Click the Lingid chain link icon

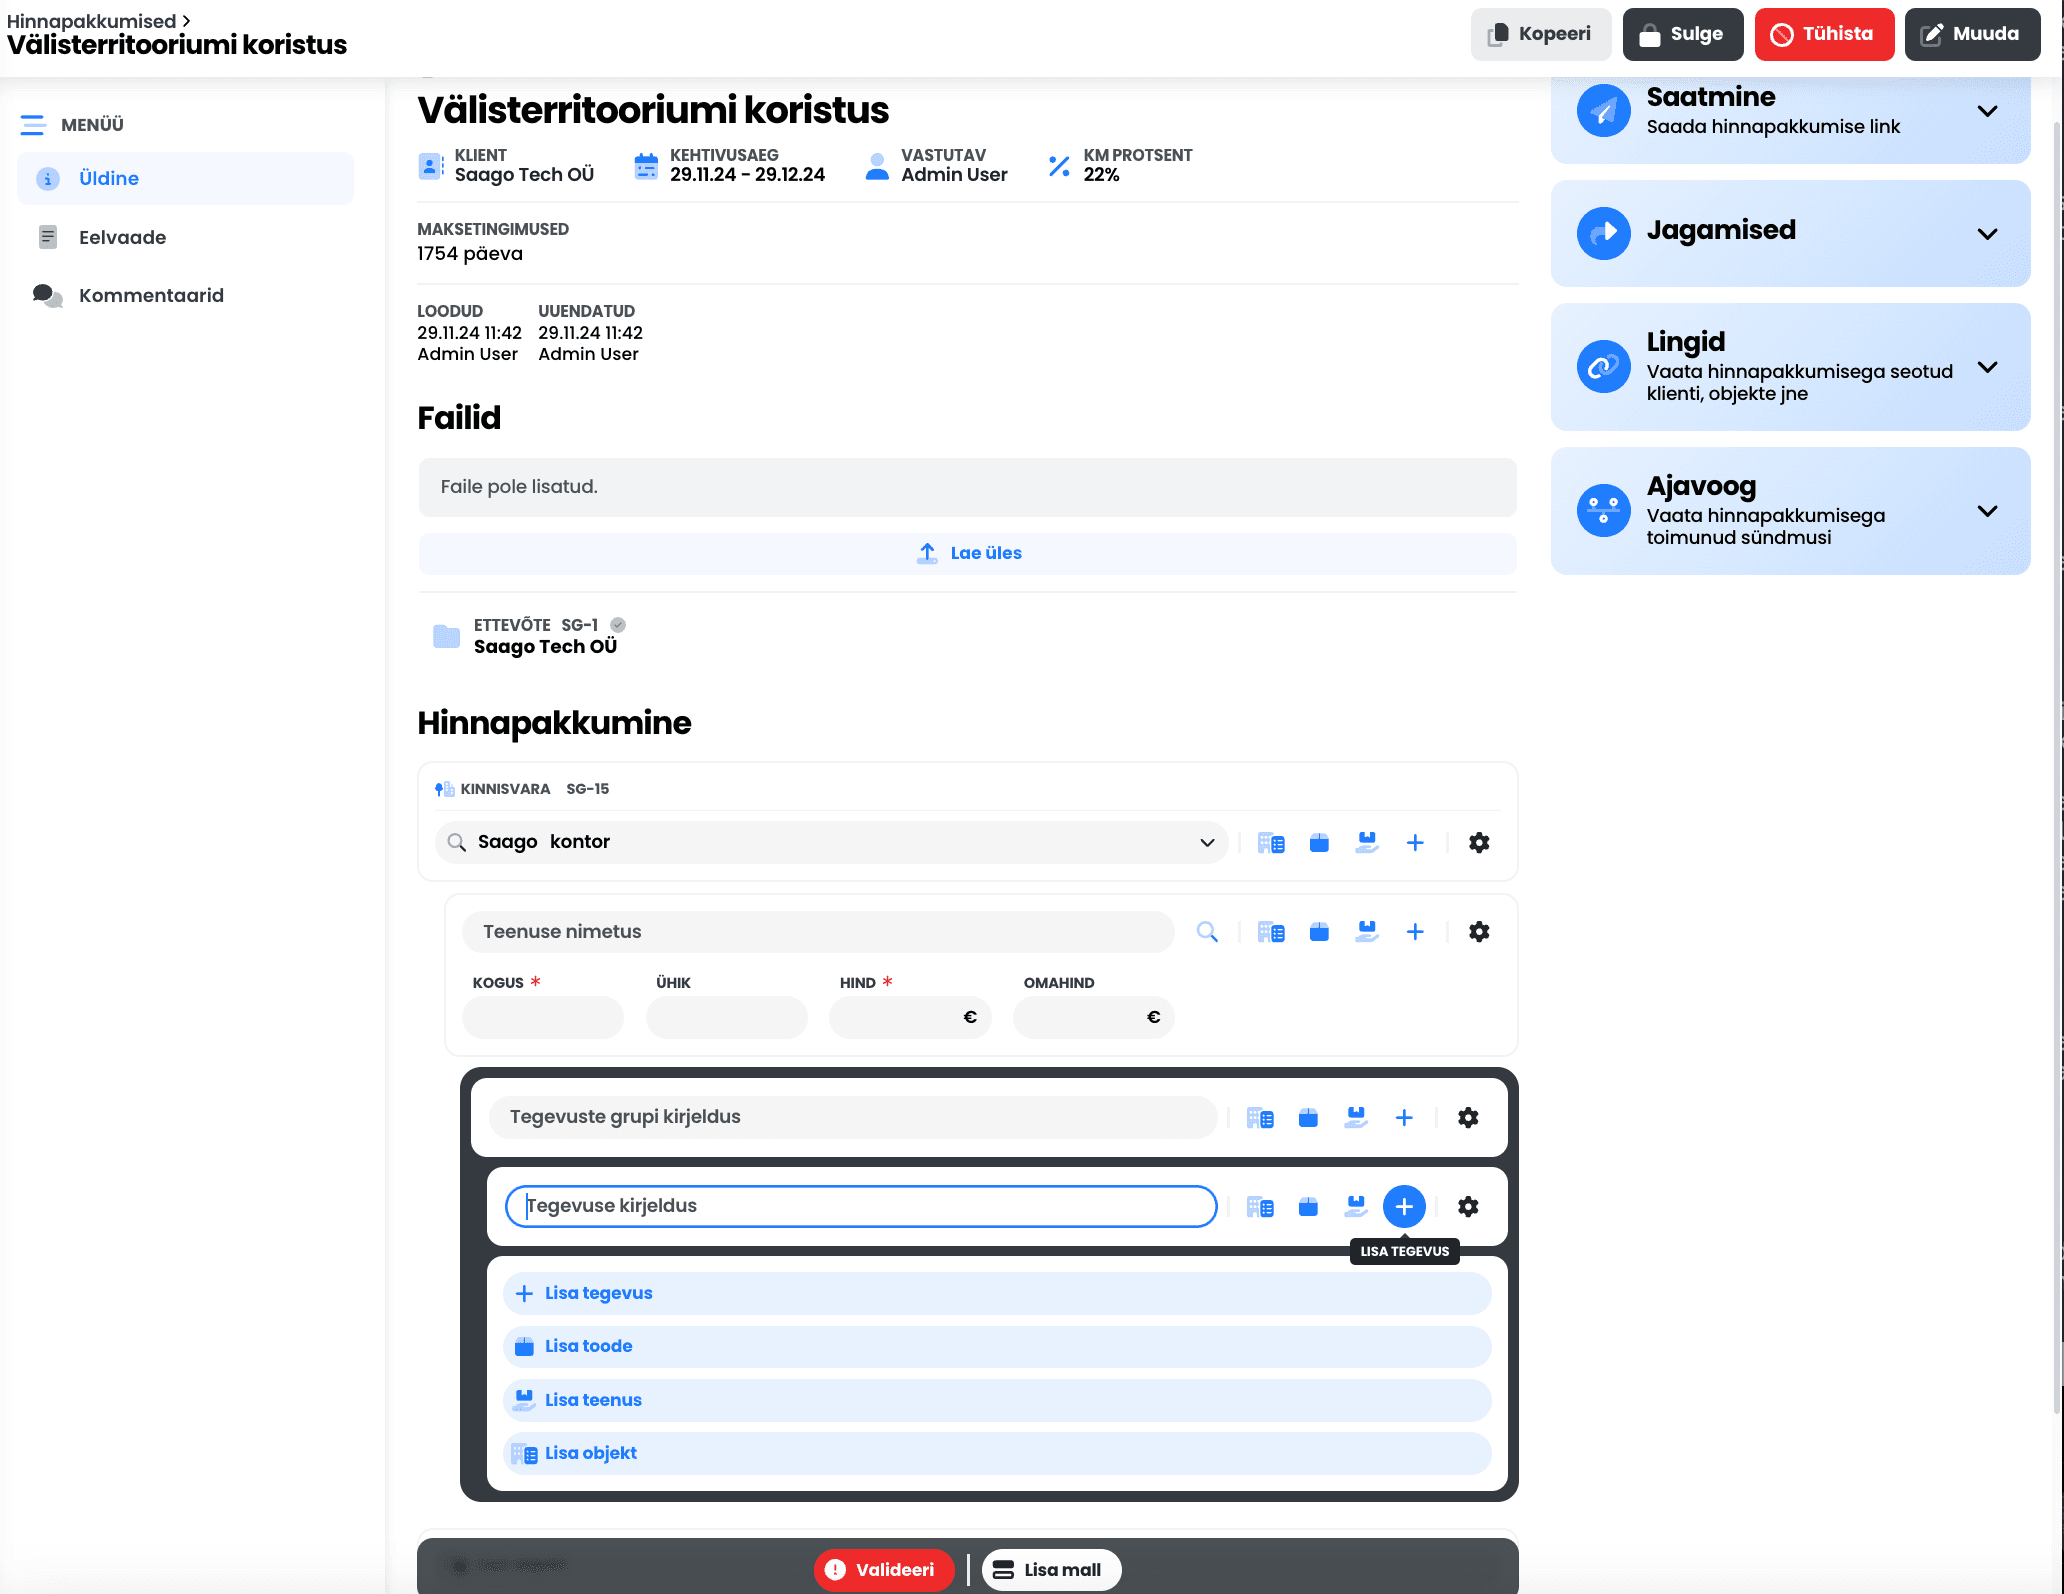click(x=1603, y=366)
